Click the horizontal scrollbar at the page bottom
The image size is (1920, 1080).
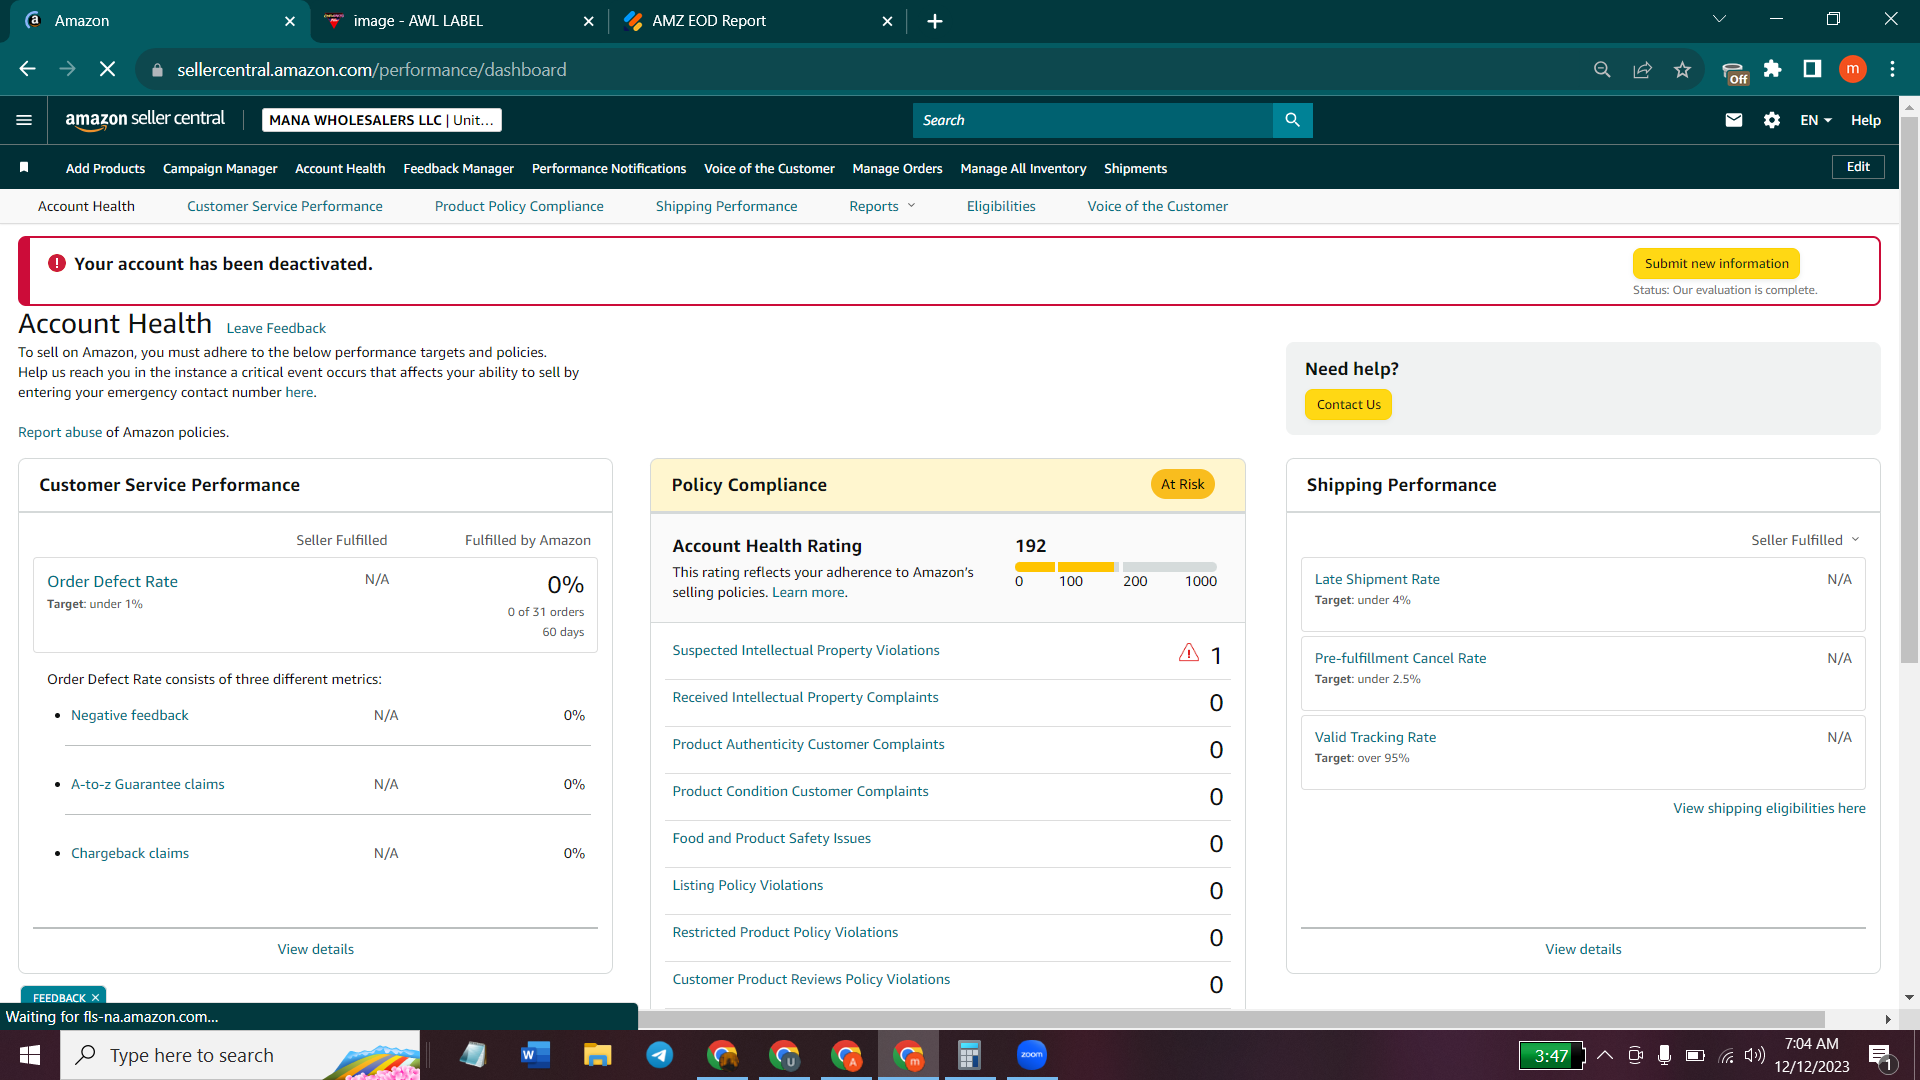tap(1232, 1019)
